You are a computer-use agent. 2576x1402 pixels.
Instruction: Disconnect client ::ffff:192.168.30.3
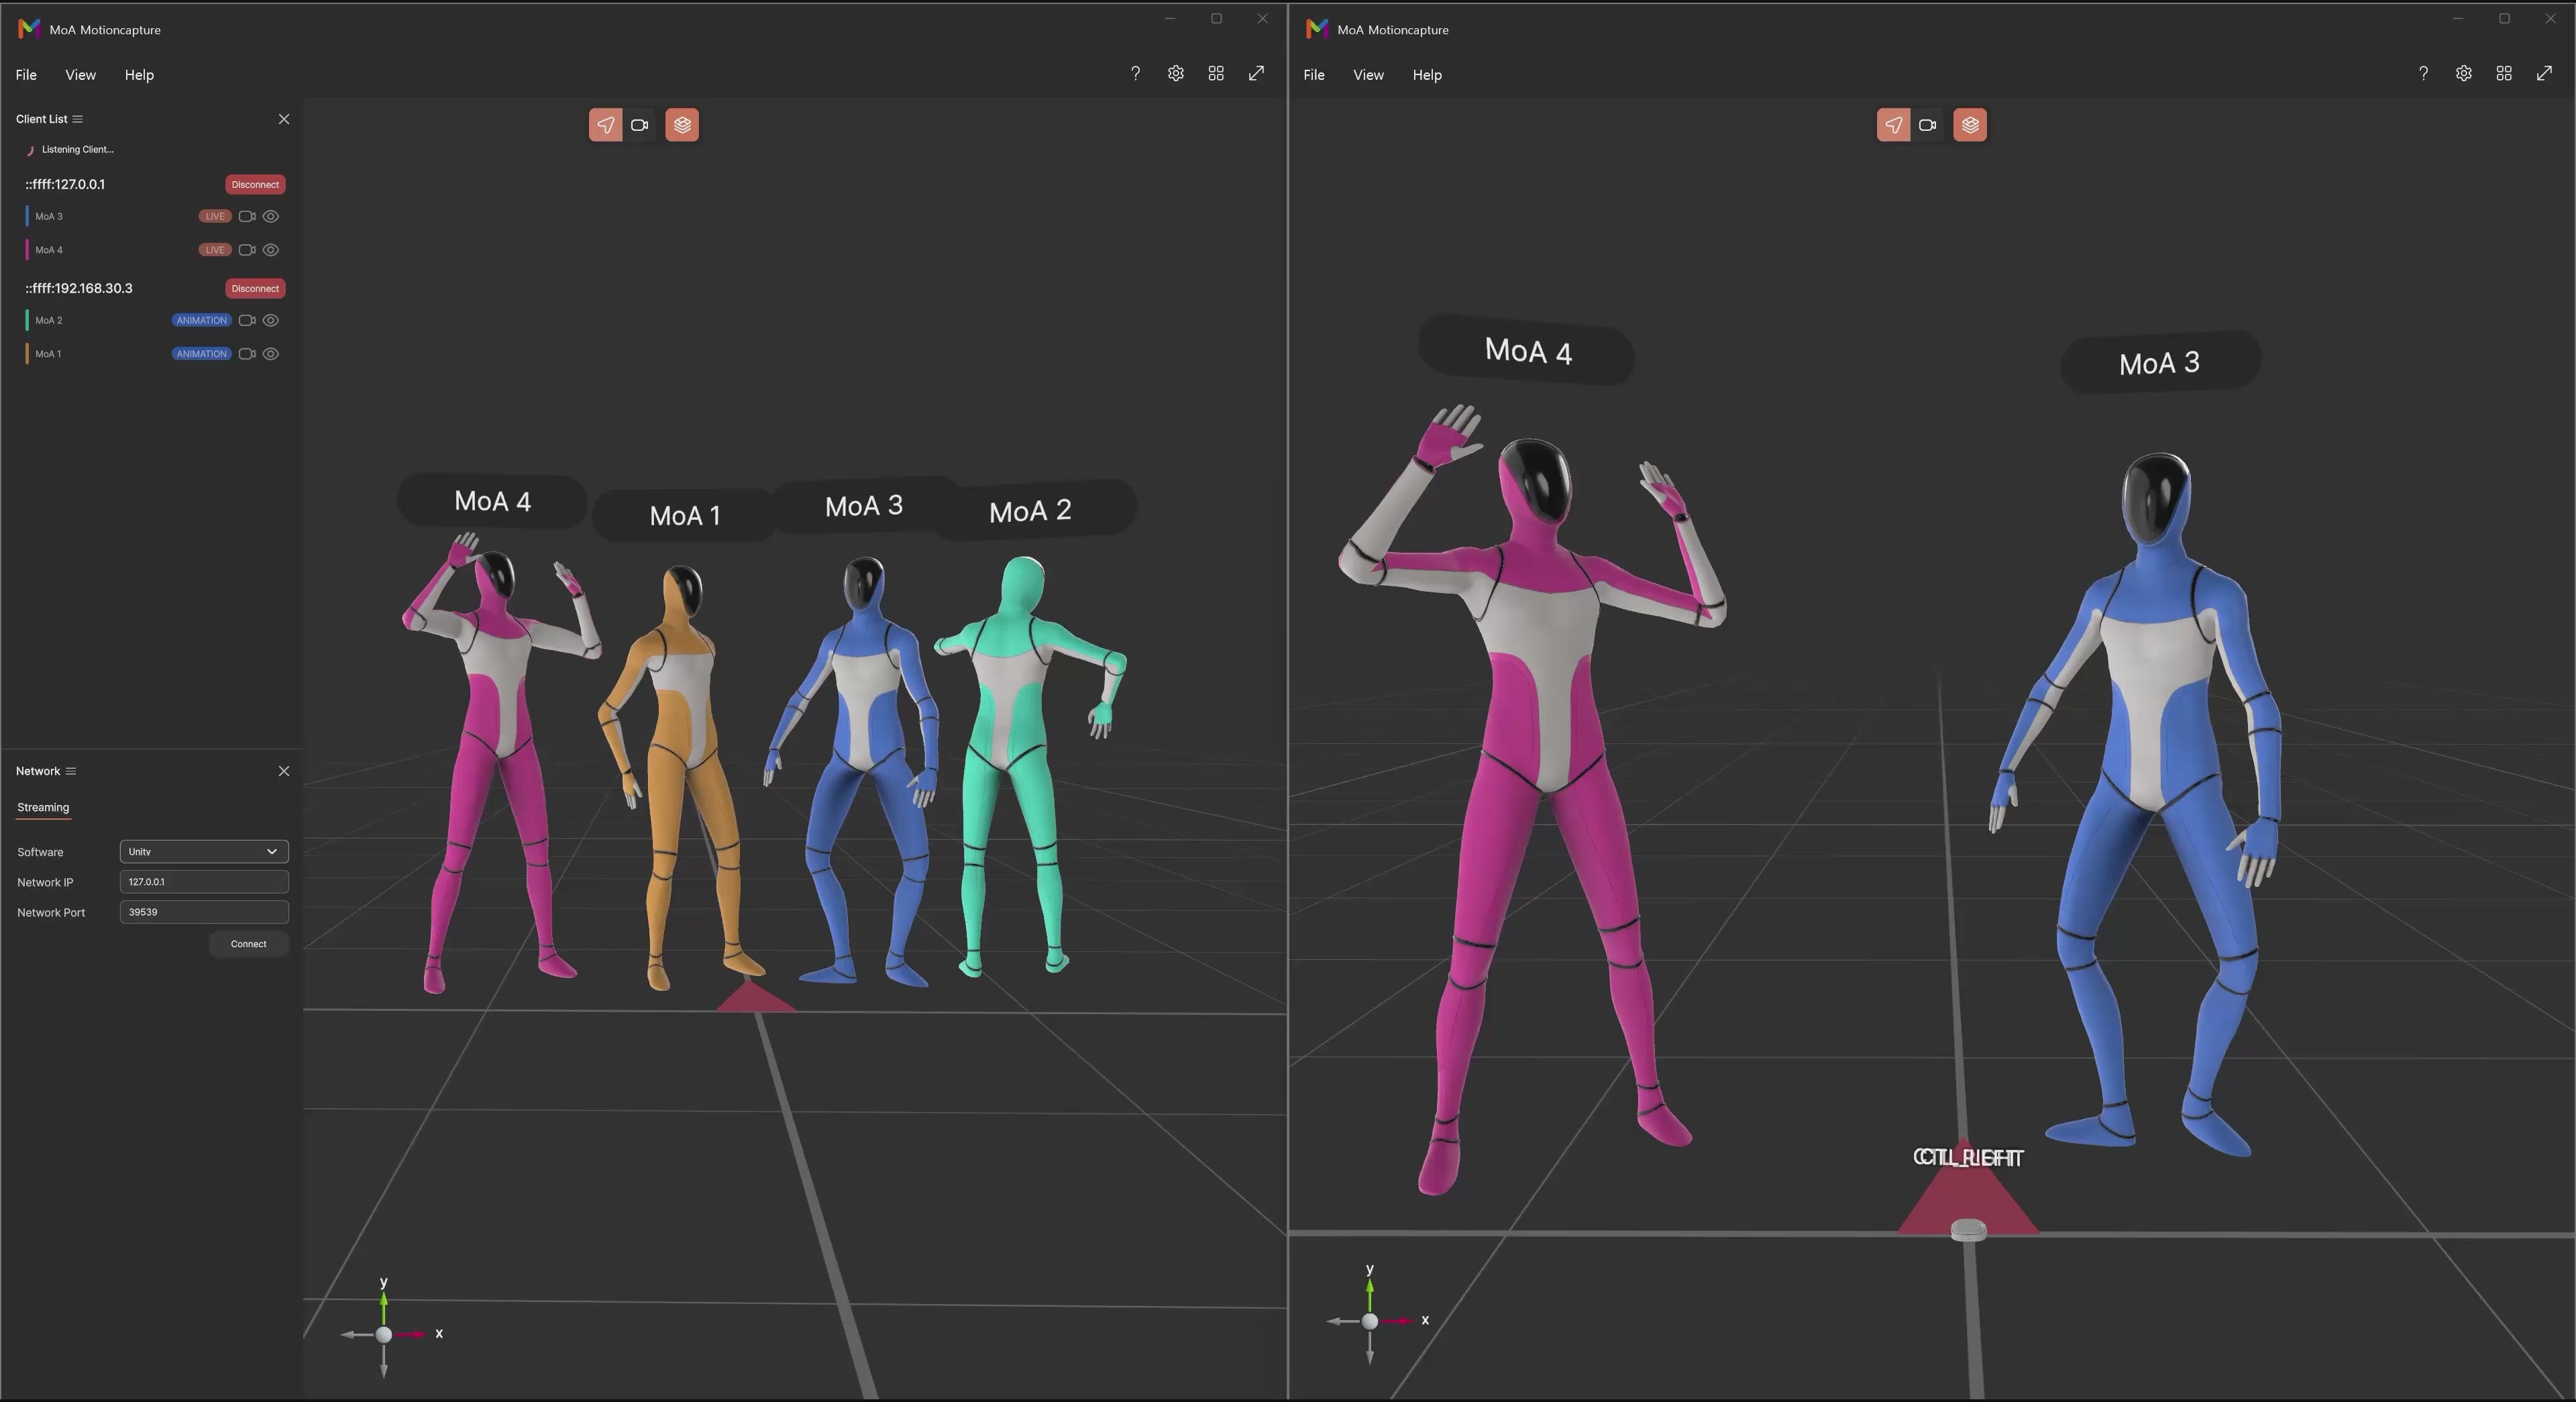click(255, 288)
